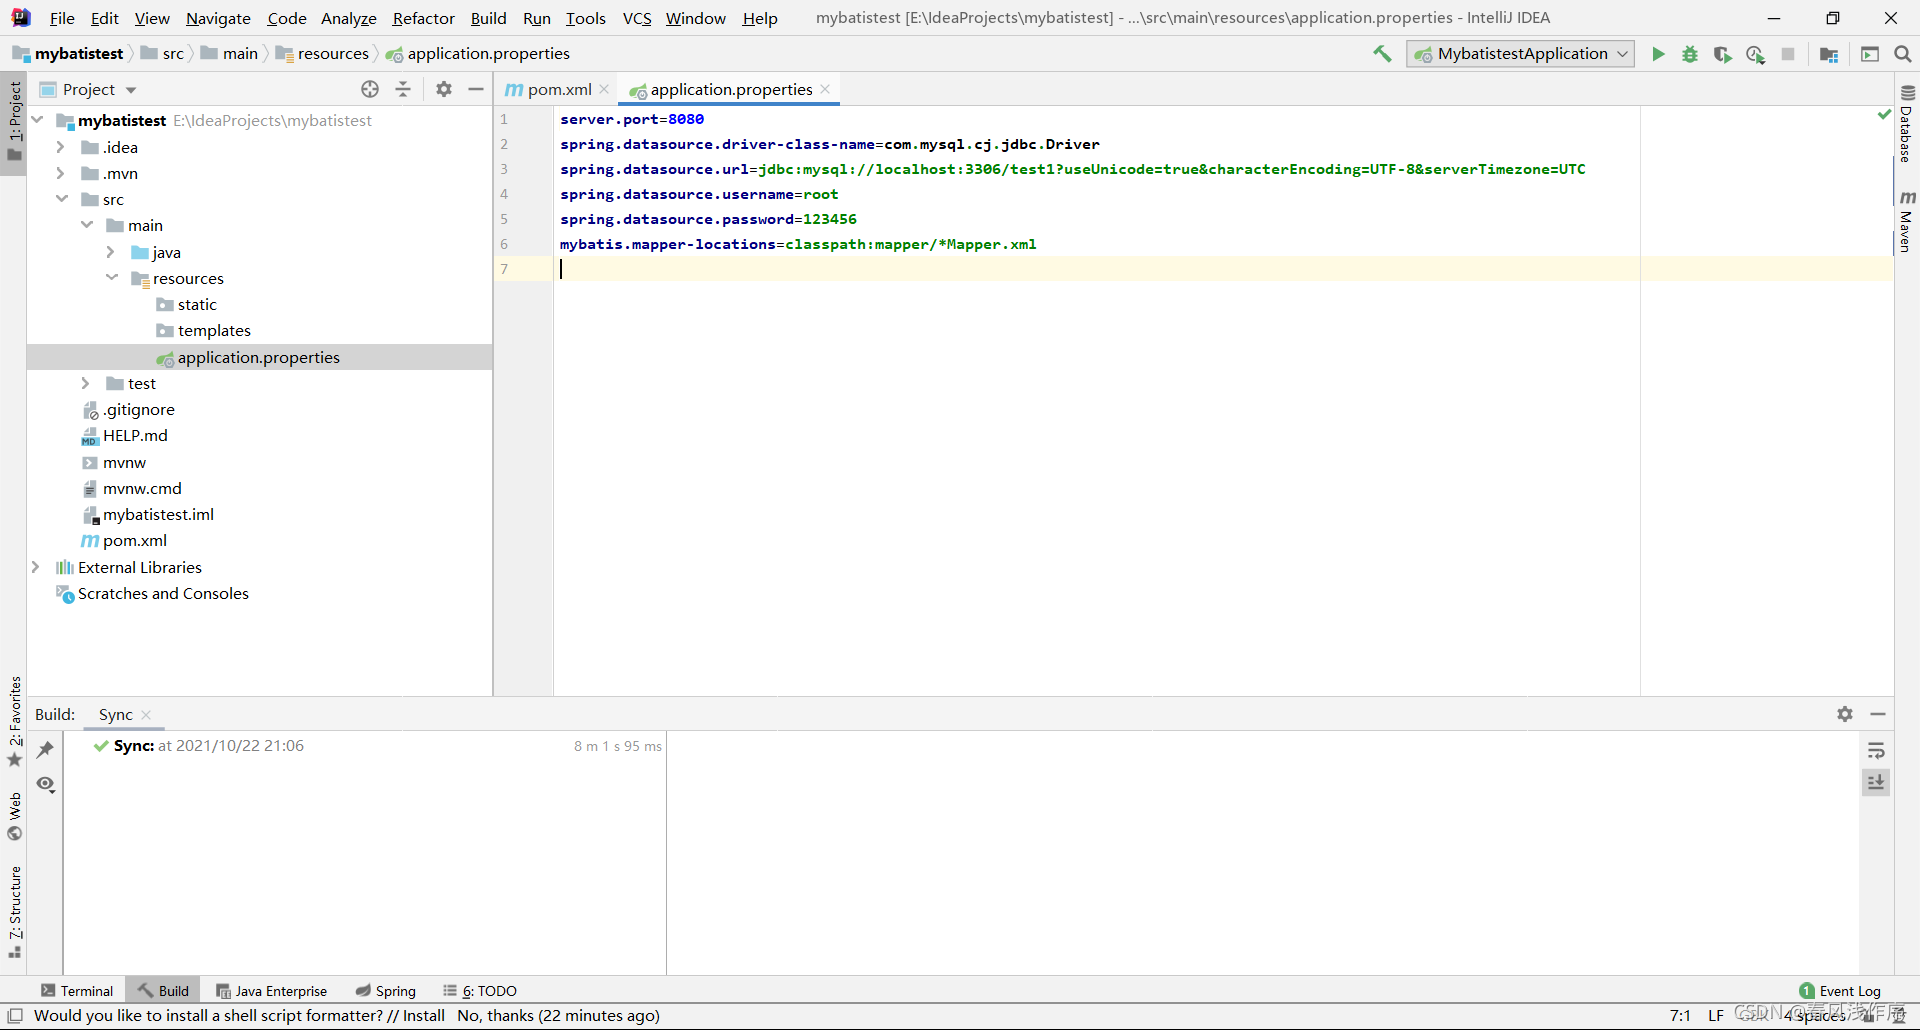Select HELP.md in project tree
This screenshot has width=1920, height=1030.
click(x=135, y=436)
